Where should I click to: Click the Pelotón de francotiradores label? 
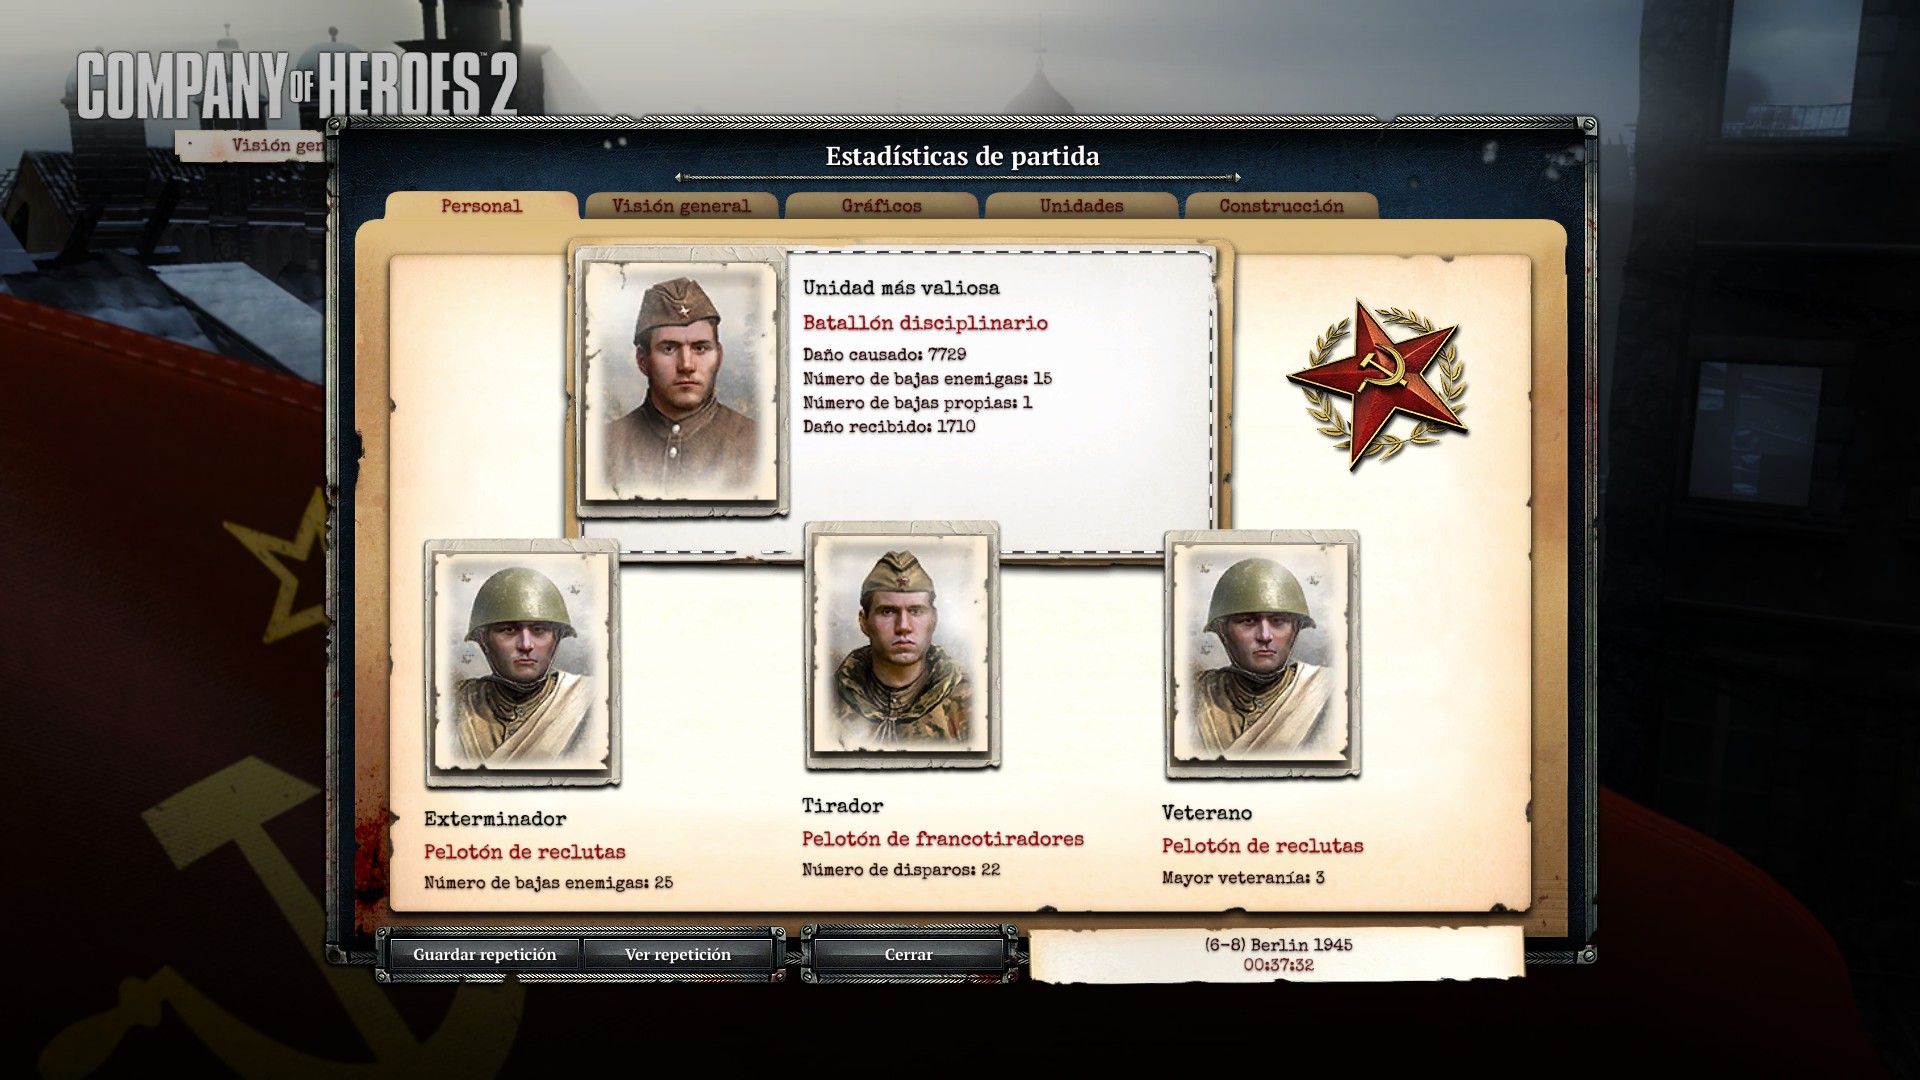pyautogui.click(x=942, y=839)
